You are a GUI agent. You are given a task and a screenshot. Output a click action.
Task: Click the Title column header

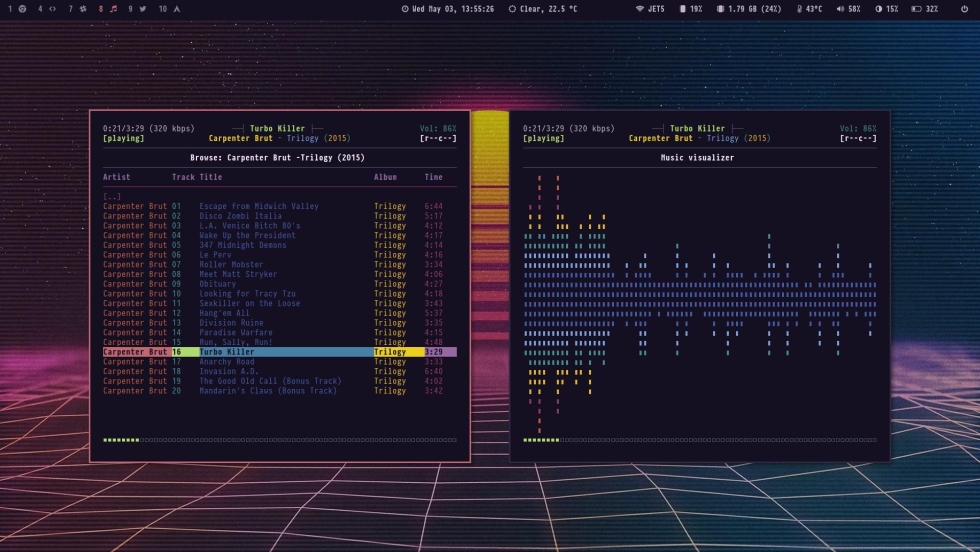pos(211,177)
